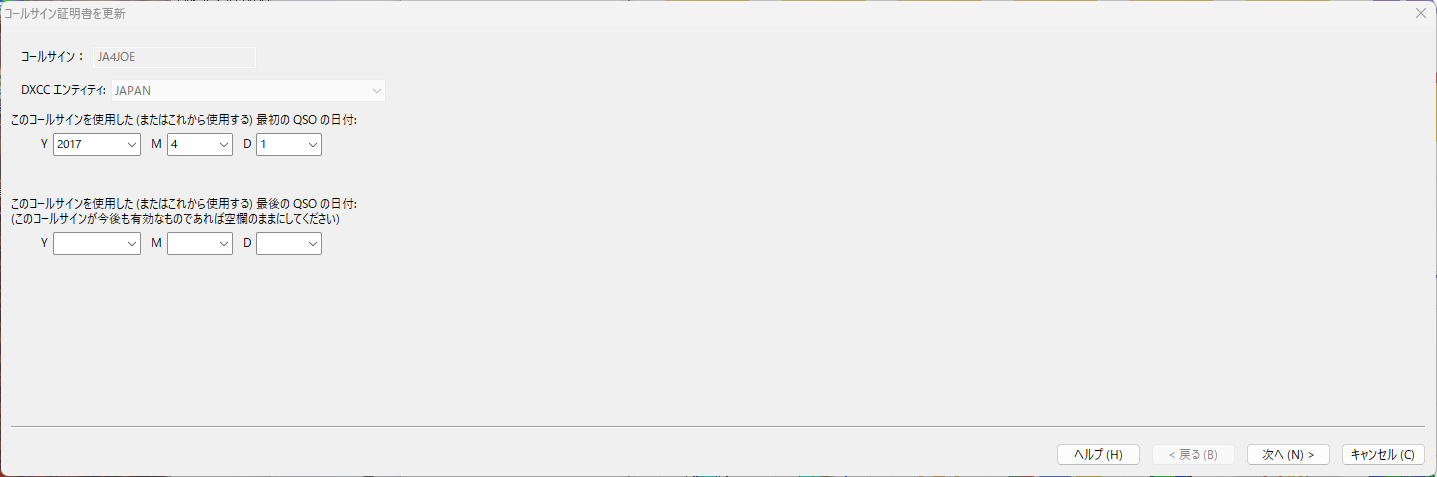Click the disabled < 戻る (B) button
This screenshot has width=1437, height=477.
[1193, 454]
